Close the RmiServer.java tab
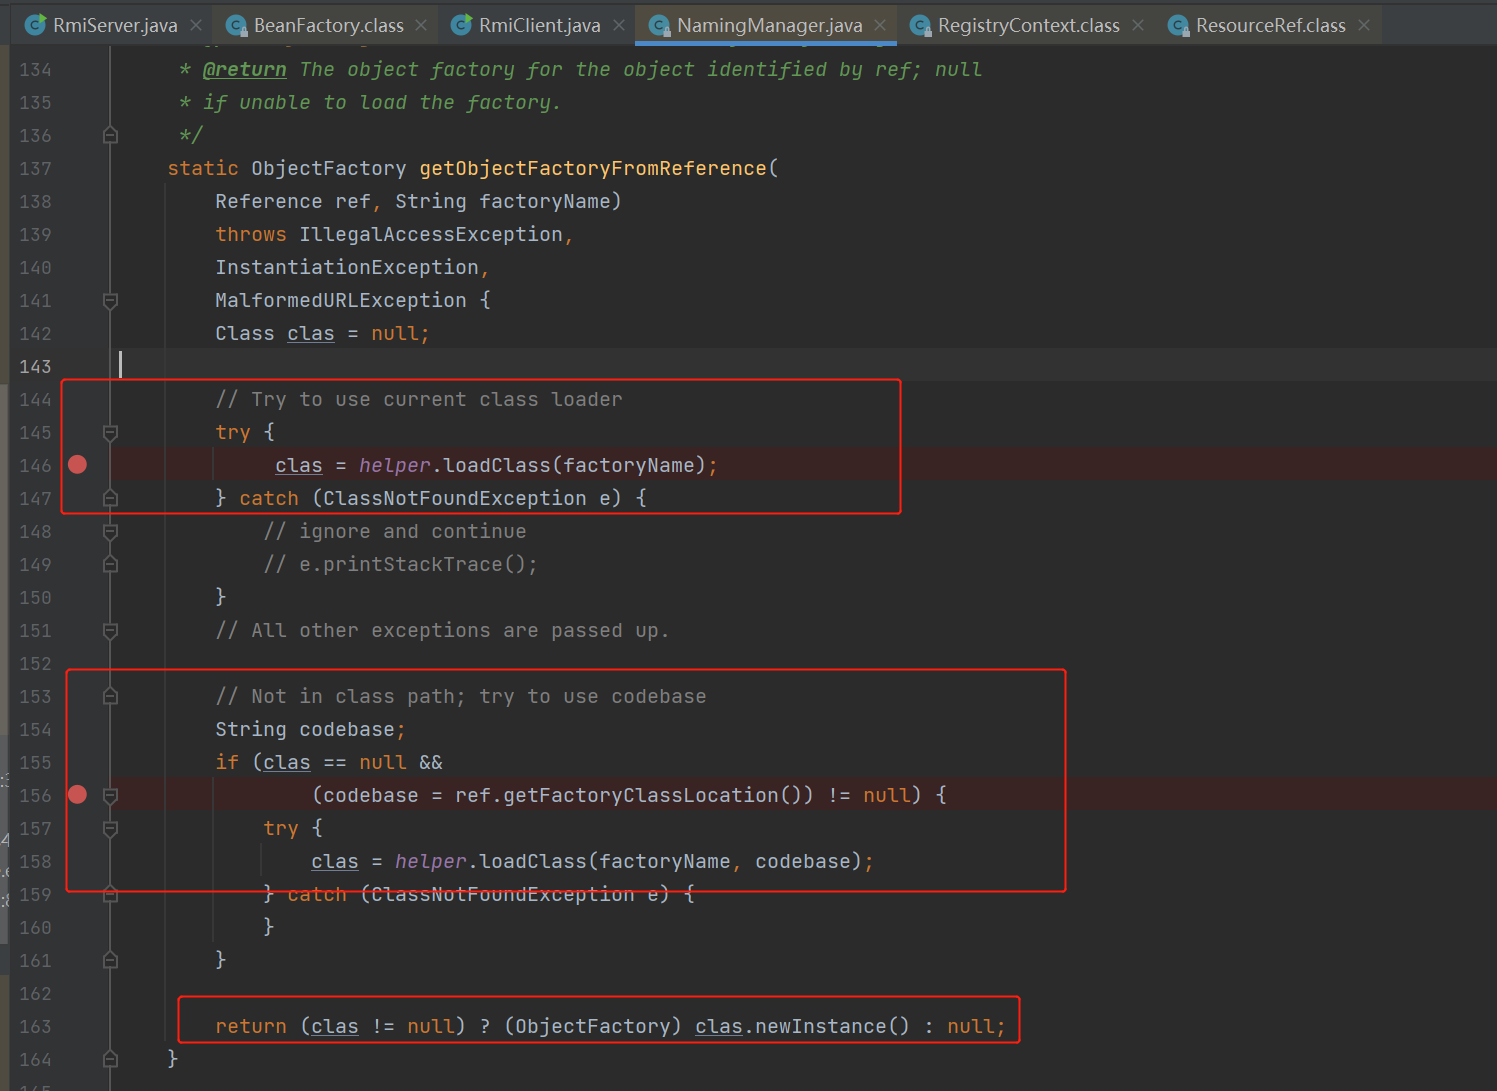The image size is (1497, 1091). 196,25
